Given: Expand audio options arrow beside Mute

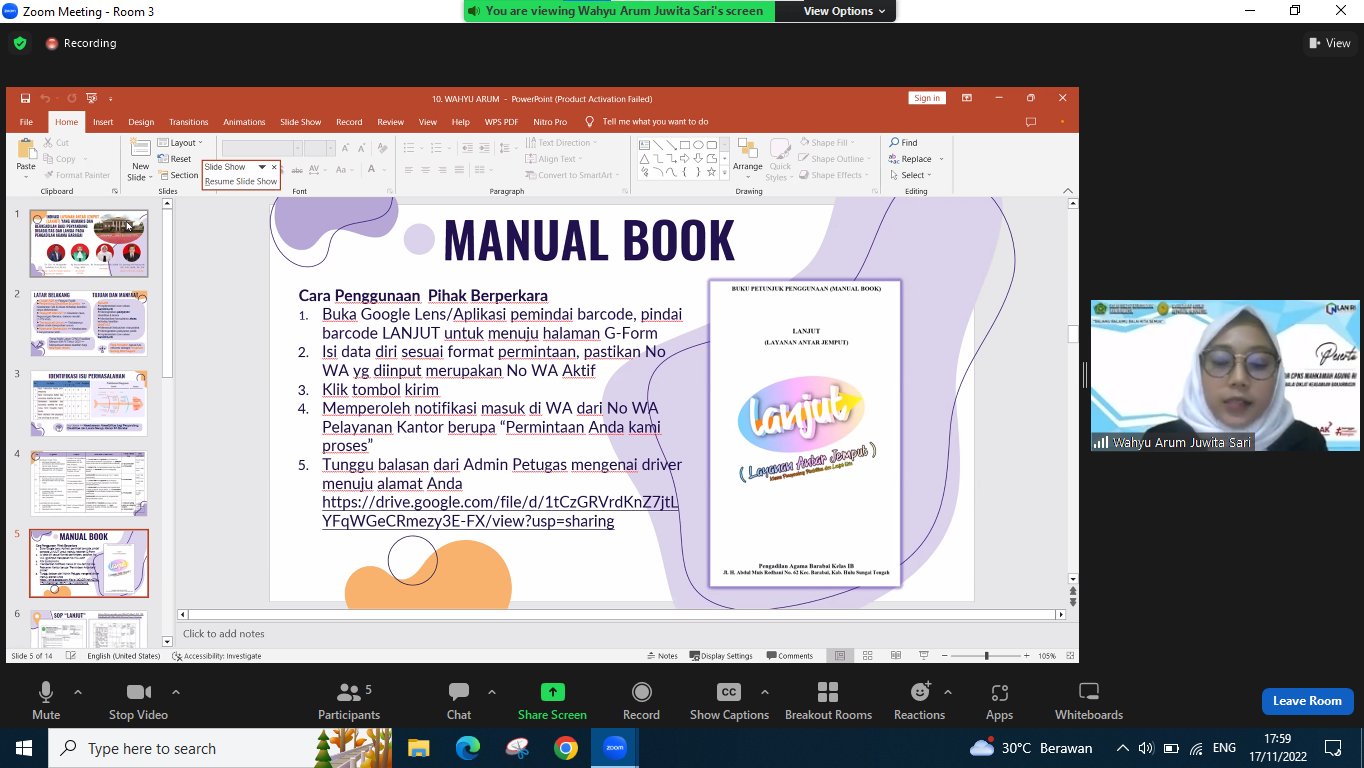Looking at the screenshot, I should [x=78, y=692].
